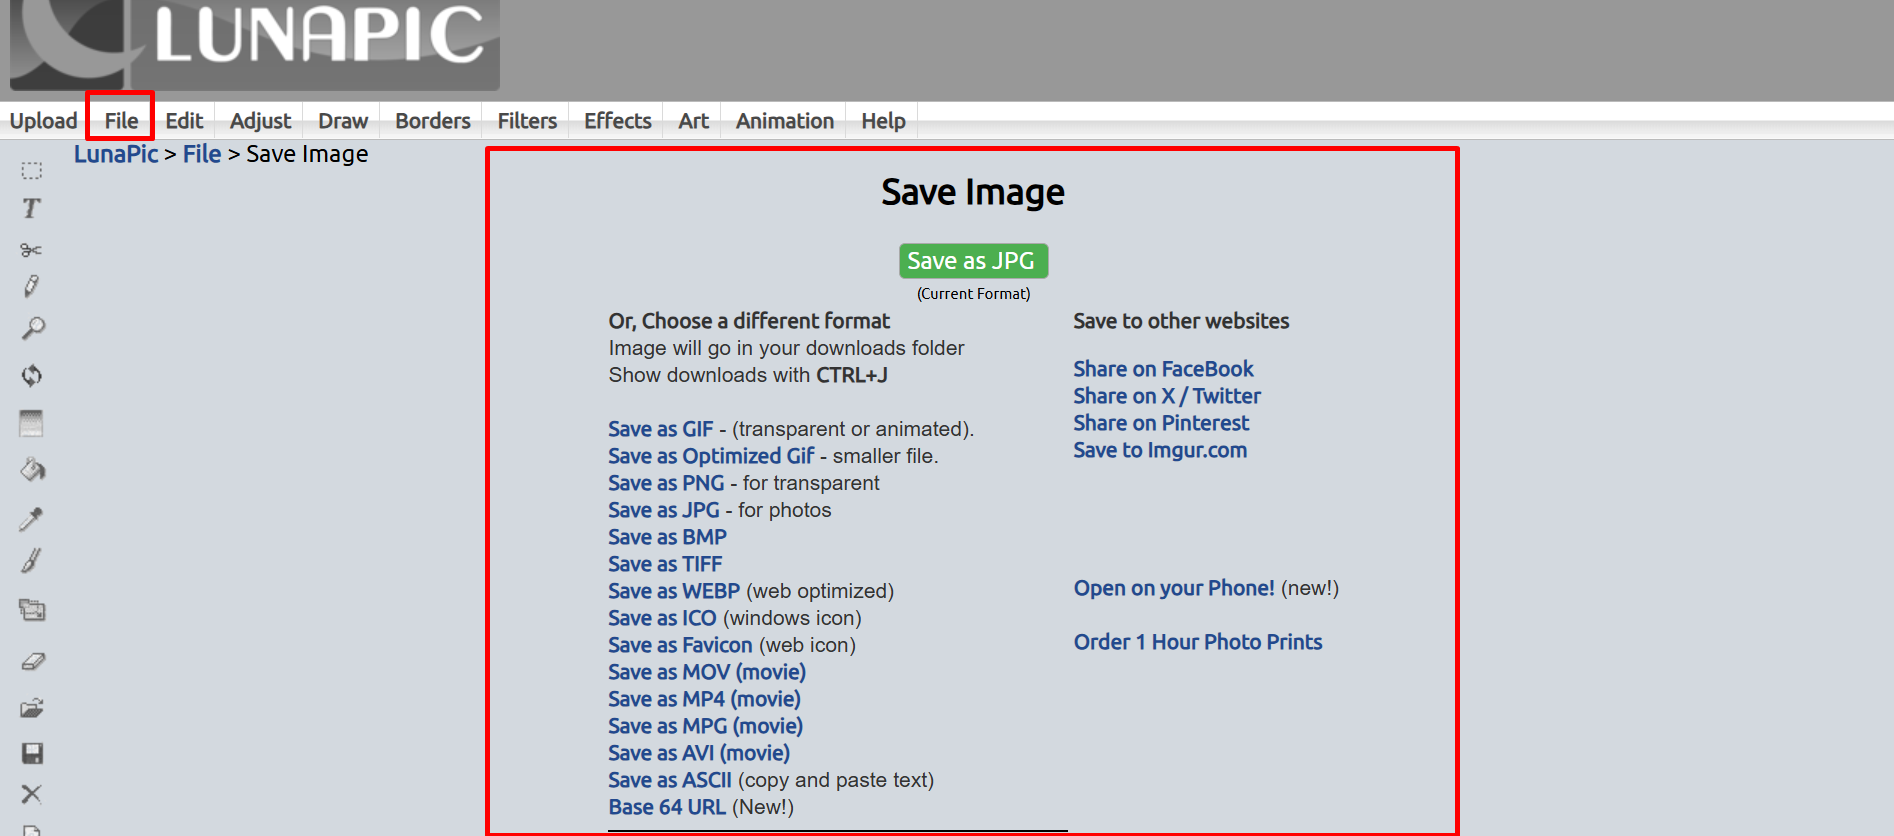This screenshot has width=1894, height=836.
Task: Click Save as MOV (movie) link
Action: point(707,672)
